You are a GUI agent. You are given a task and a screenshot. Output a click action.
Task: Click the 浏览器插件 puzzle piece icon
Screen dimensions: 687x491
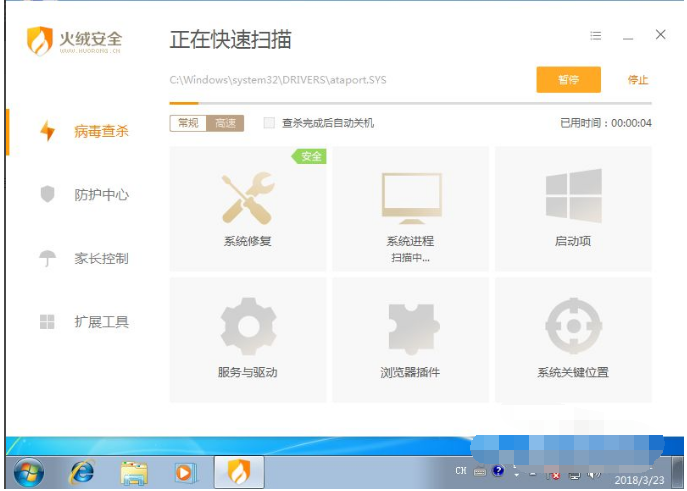(414, 328)
